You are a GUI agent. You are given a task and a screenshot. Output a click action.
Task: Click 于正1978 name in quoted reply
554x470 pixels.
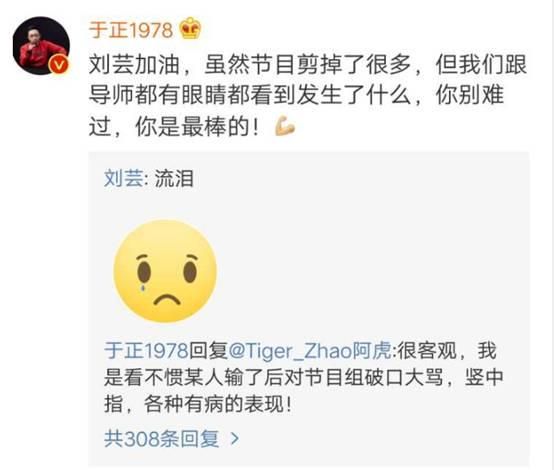(x=146, y=351)
